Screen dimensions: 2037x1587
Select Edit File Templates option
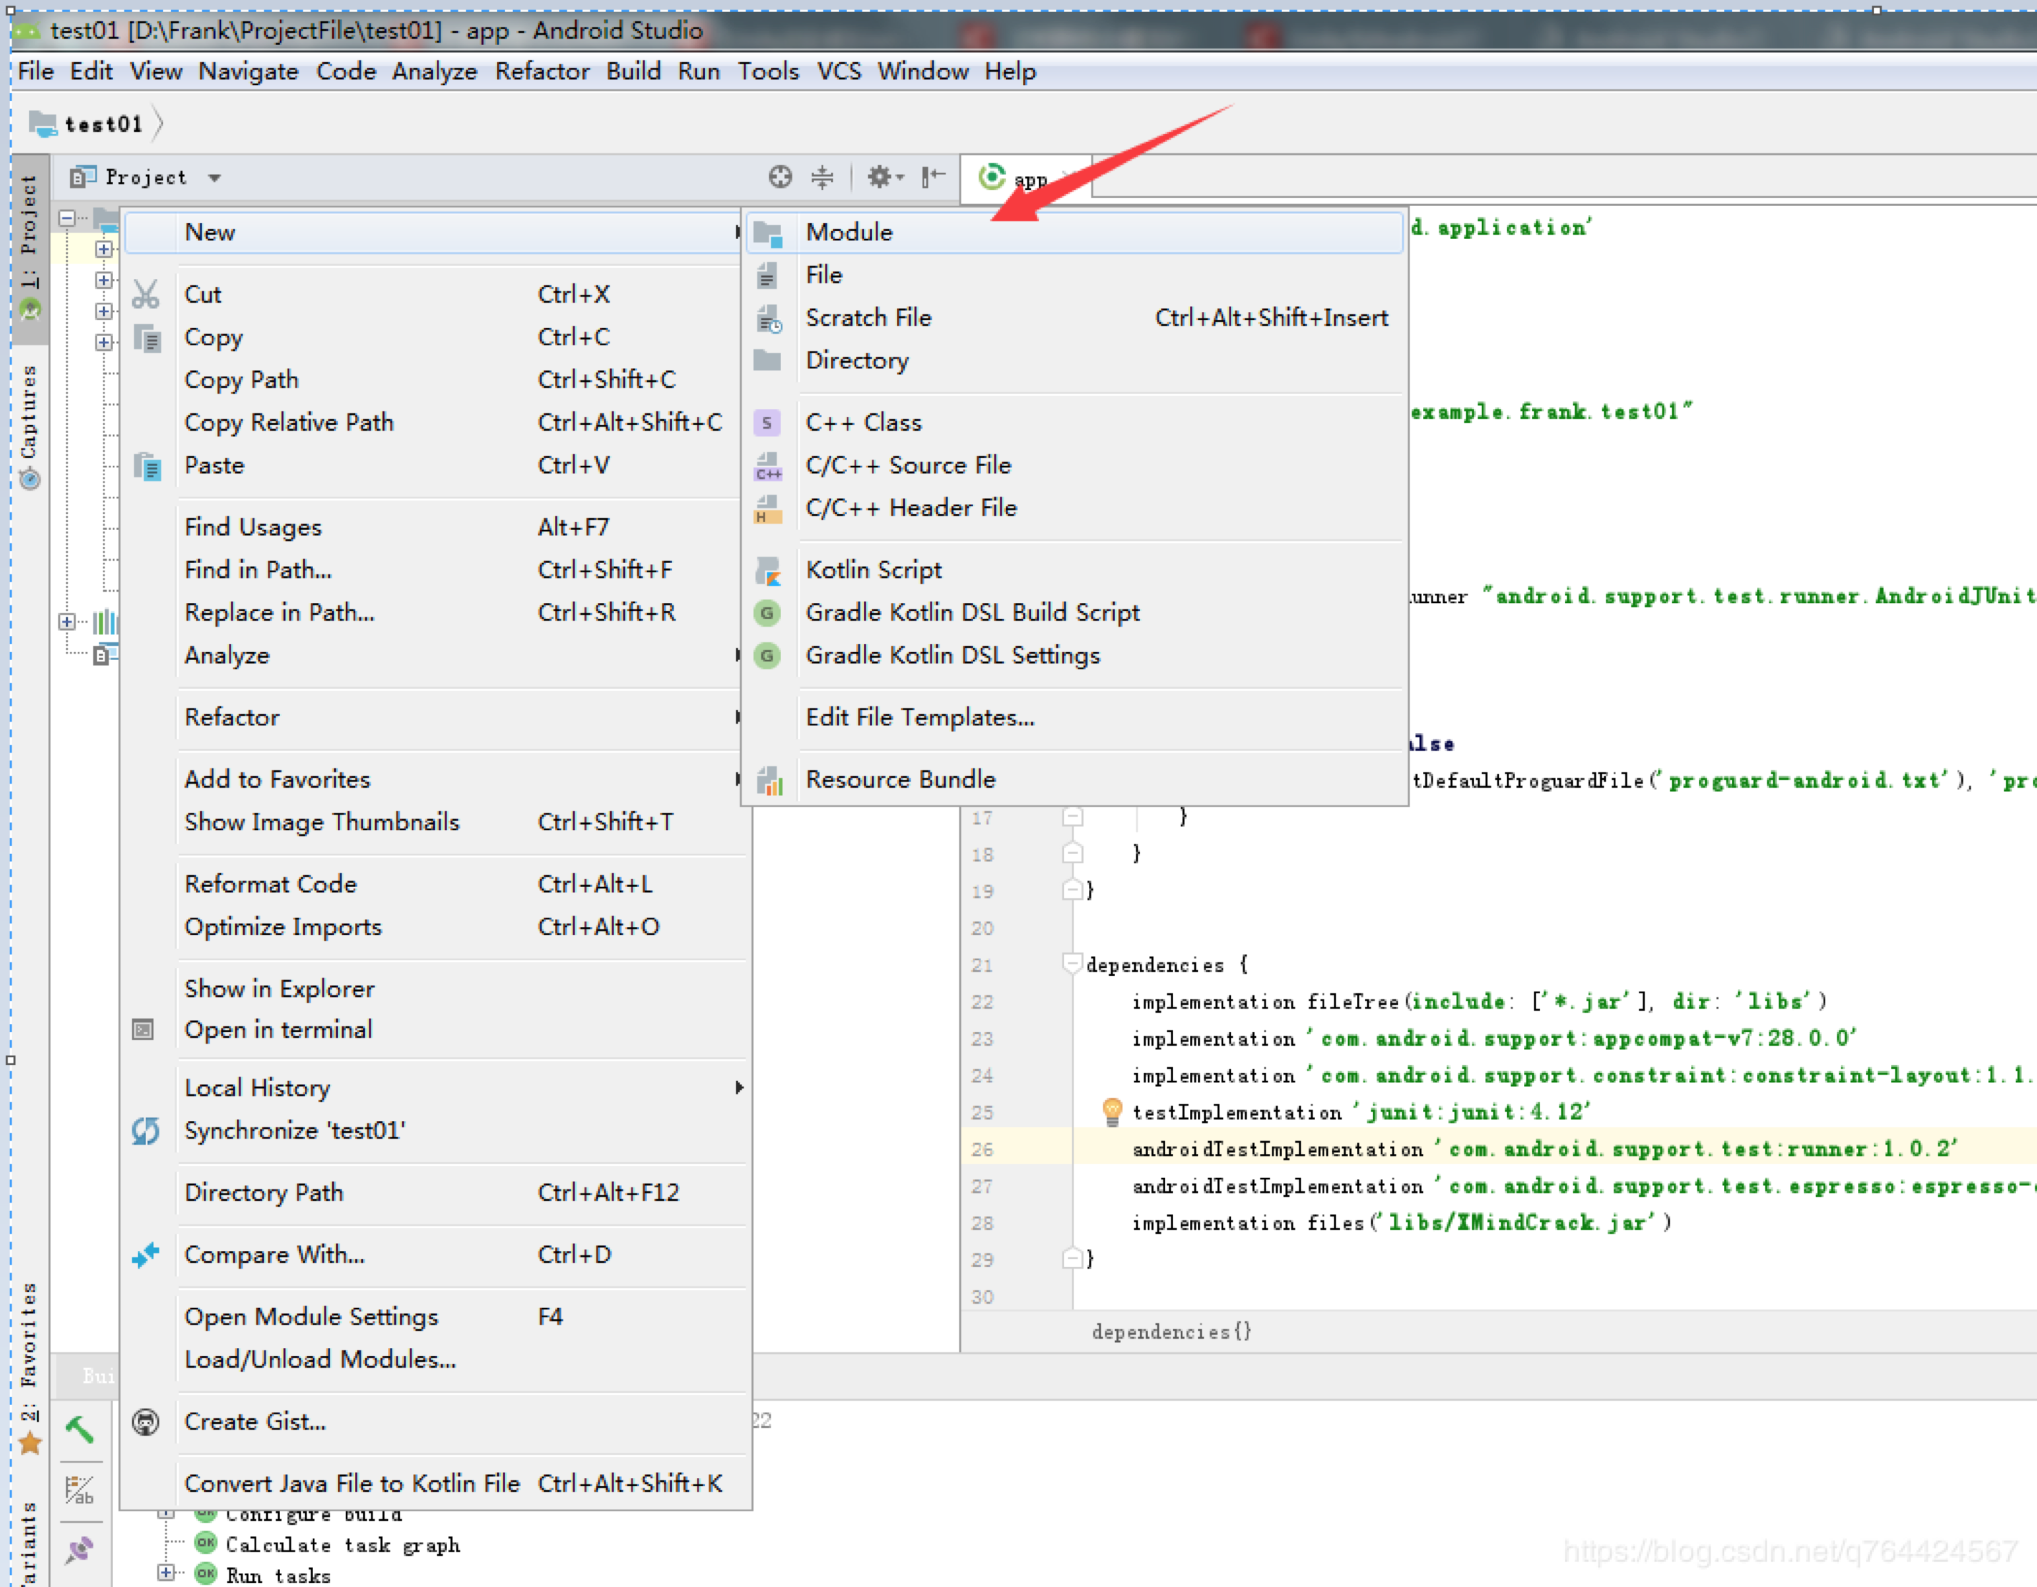point(1074,718)
